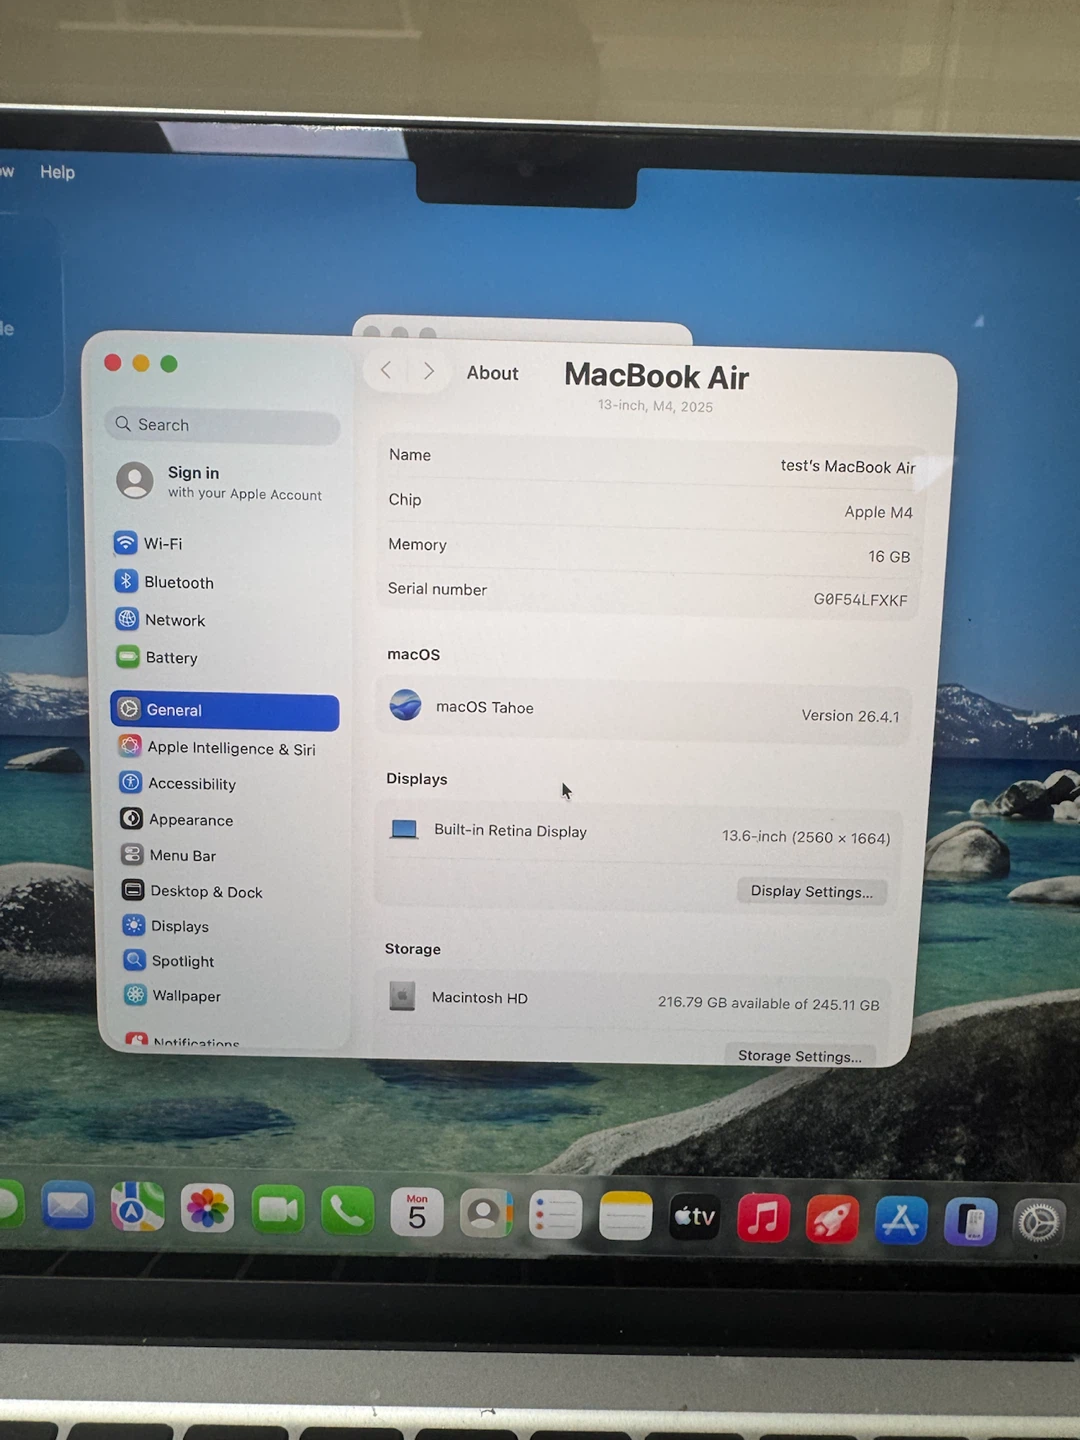This screenshot has width=1080, height=1440.
Task: Open Photos from the Dock
Action: click(207, 1209)
